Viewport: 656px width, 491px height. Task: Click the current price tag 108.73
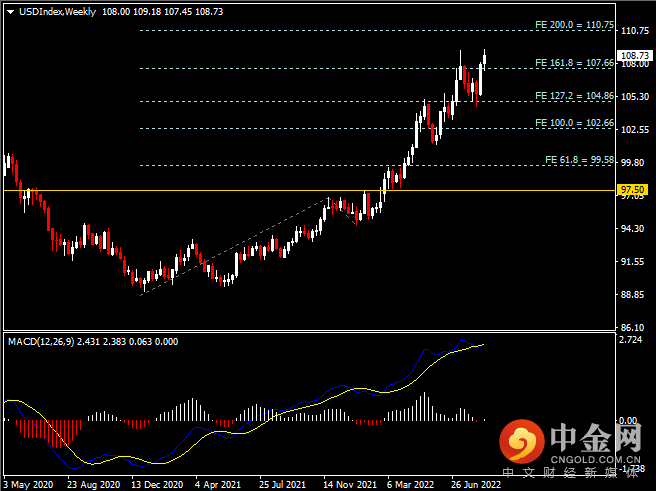click(x=635, y=56)
